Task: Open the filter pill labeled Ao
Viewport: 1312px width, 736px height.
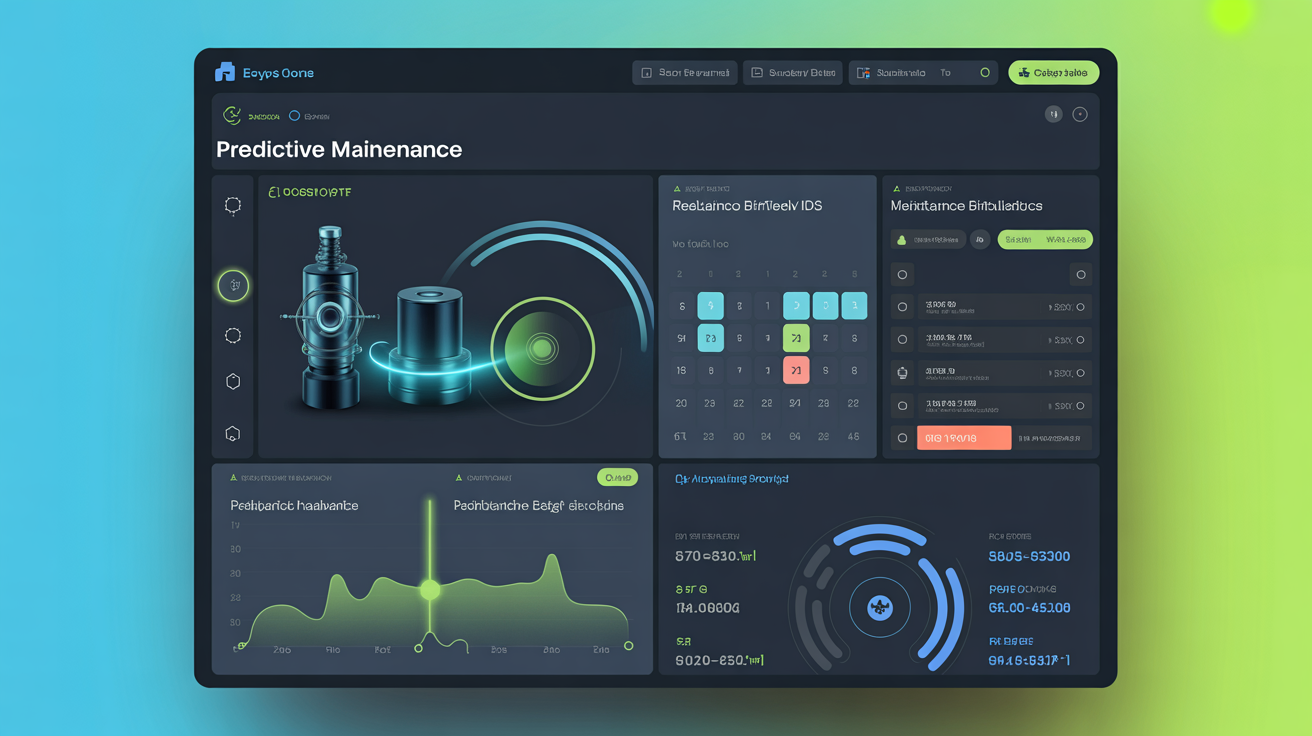Action: 981,239
